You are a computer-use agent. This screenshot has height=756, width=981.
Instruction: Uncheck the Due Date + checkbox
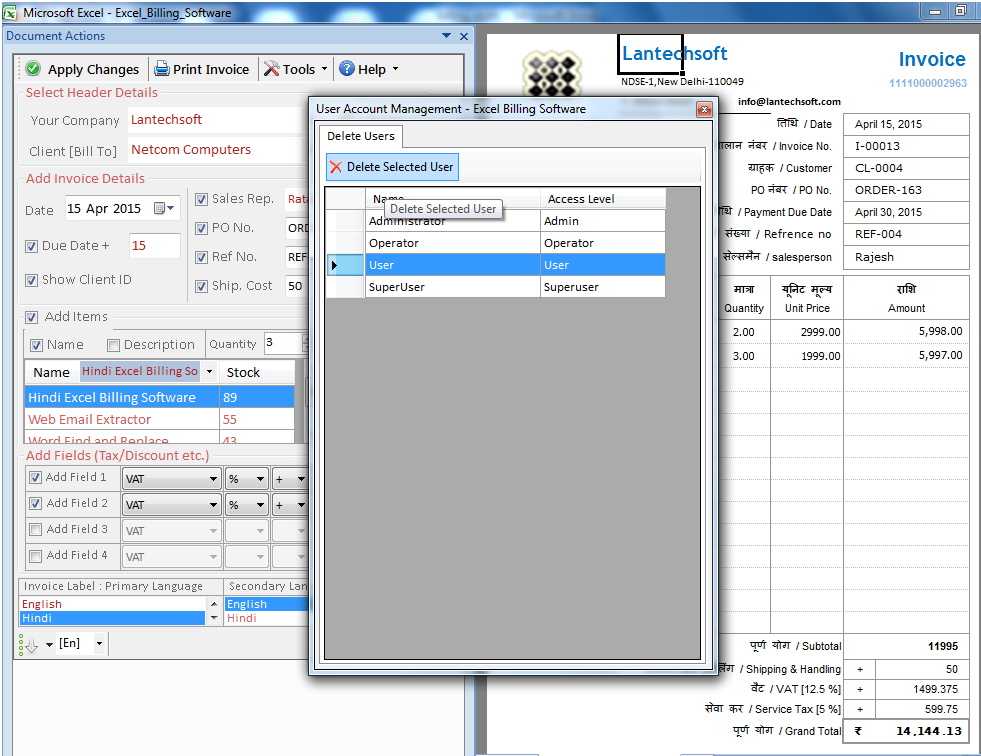(x=31, y=247)
